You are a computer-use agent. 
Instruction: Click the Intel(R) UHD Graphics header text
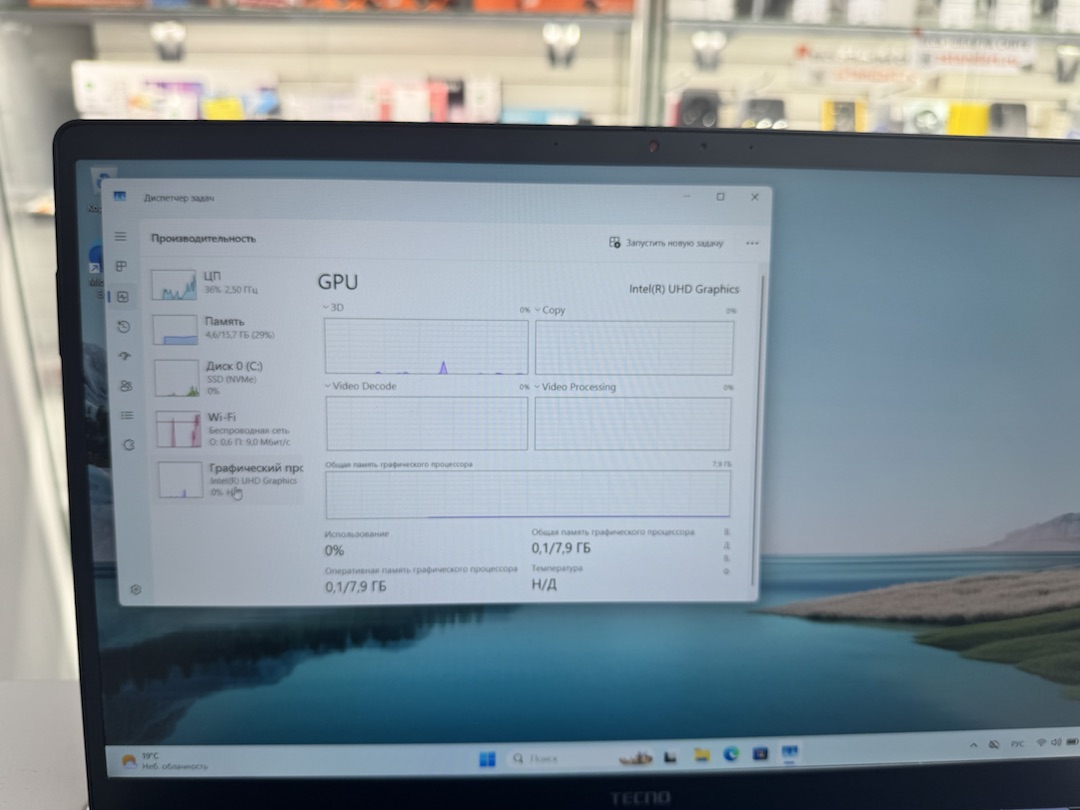pos(684,289)
